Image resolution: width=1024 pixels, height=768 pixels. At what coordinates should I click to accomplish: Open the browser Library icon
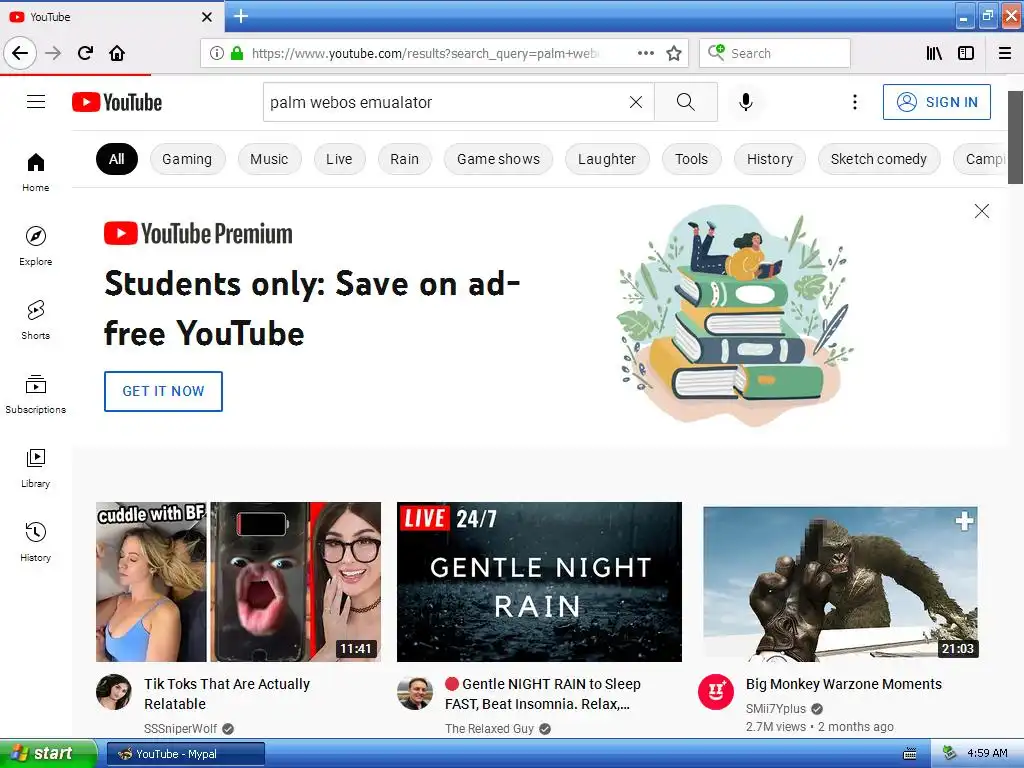(x=934, y=53)
